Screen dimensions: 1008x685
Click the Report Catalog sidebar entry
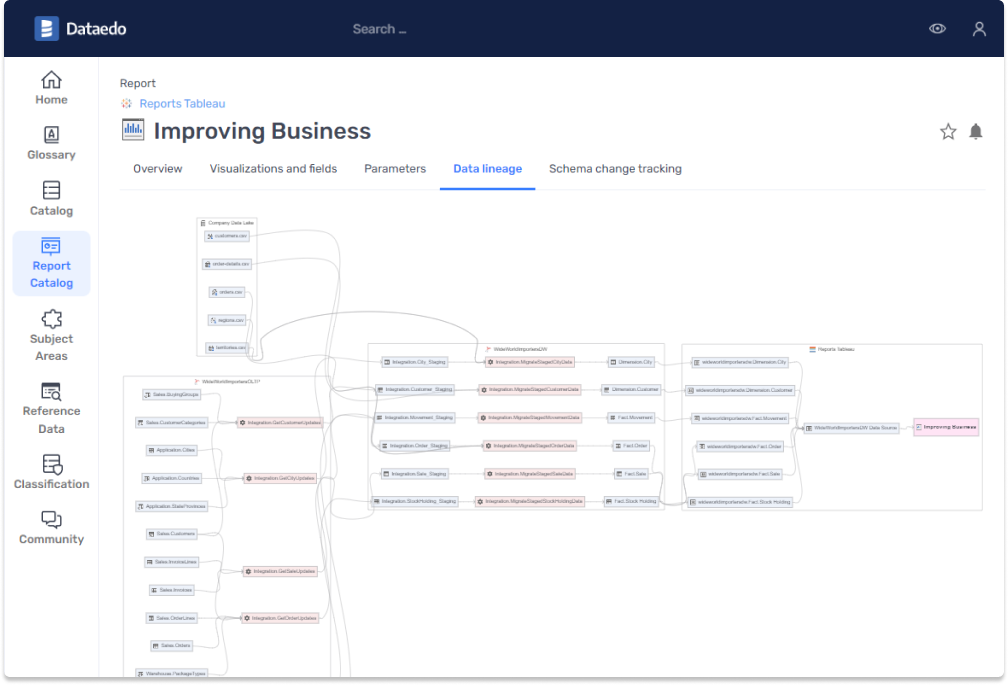51,263
